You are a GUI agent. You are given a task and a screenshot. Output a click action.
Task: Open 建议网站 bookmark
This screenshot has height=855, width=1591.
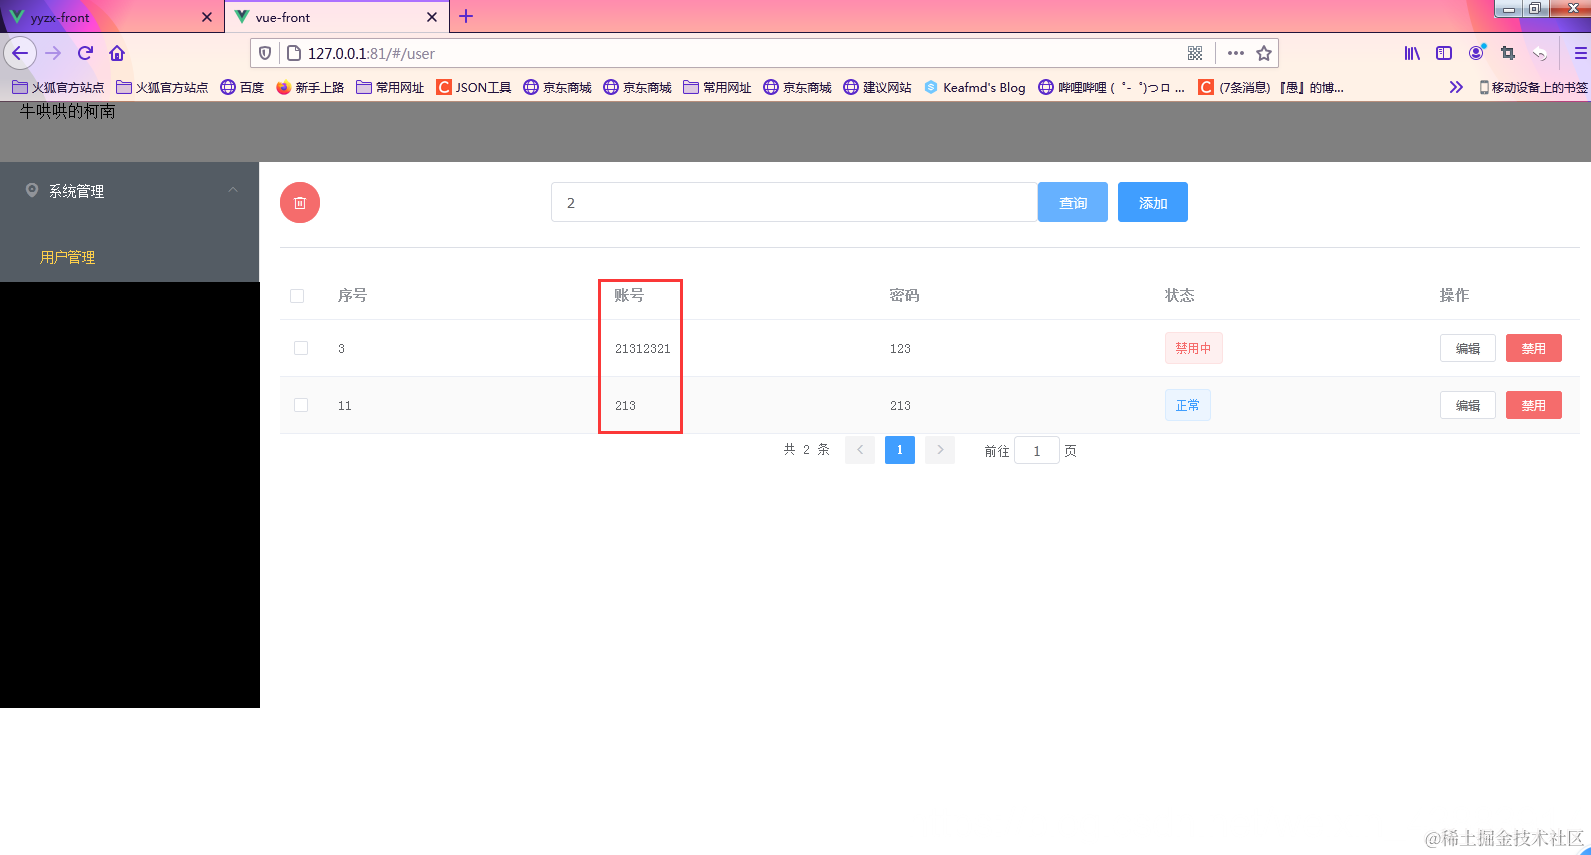877,87
